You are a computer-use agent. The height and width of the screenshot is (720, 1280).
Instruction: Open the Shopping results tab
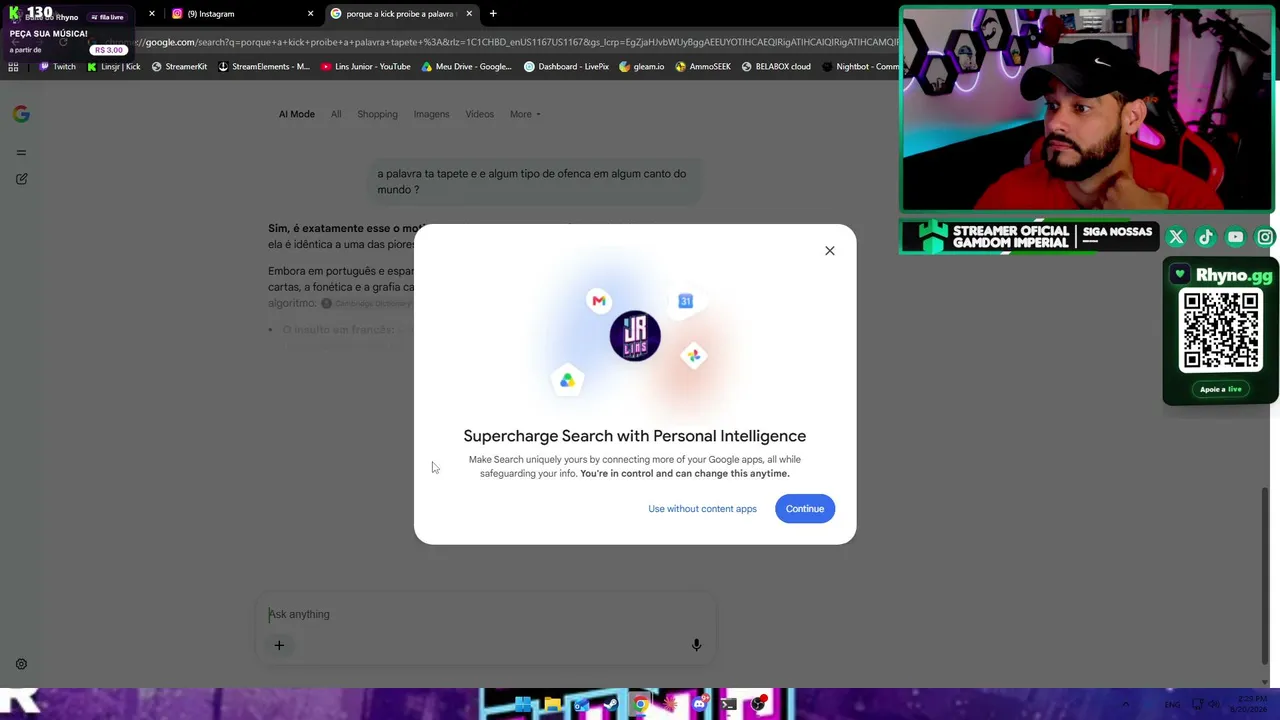pyautogui.click(x=377, y=114)
